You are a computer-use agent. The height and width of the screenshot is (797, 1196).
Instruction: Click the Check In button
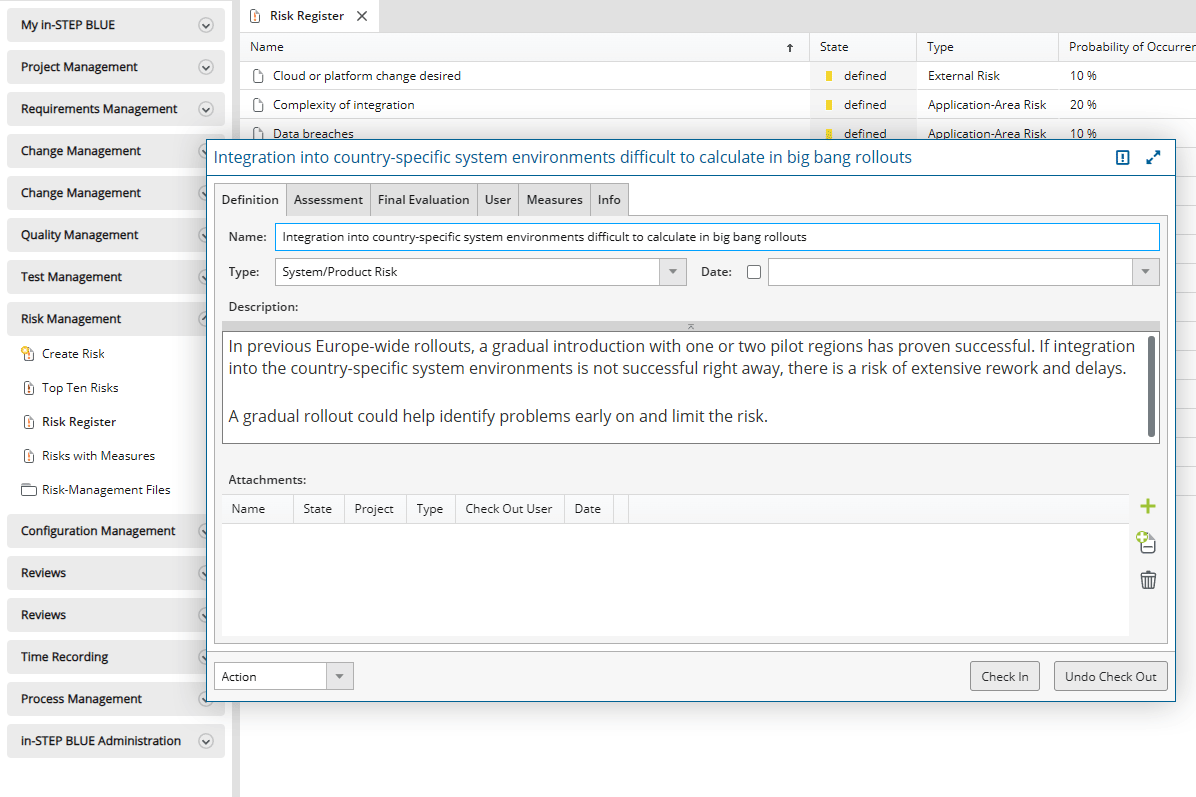coord(1004,677)
